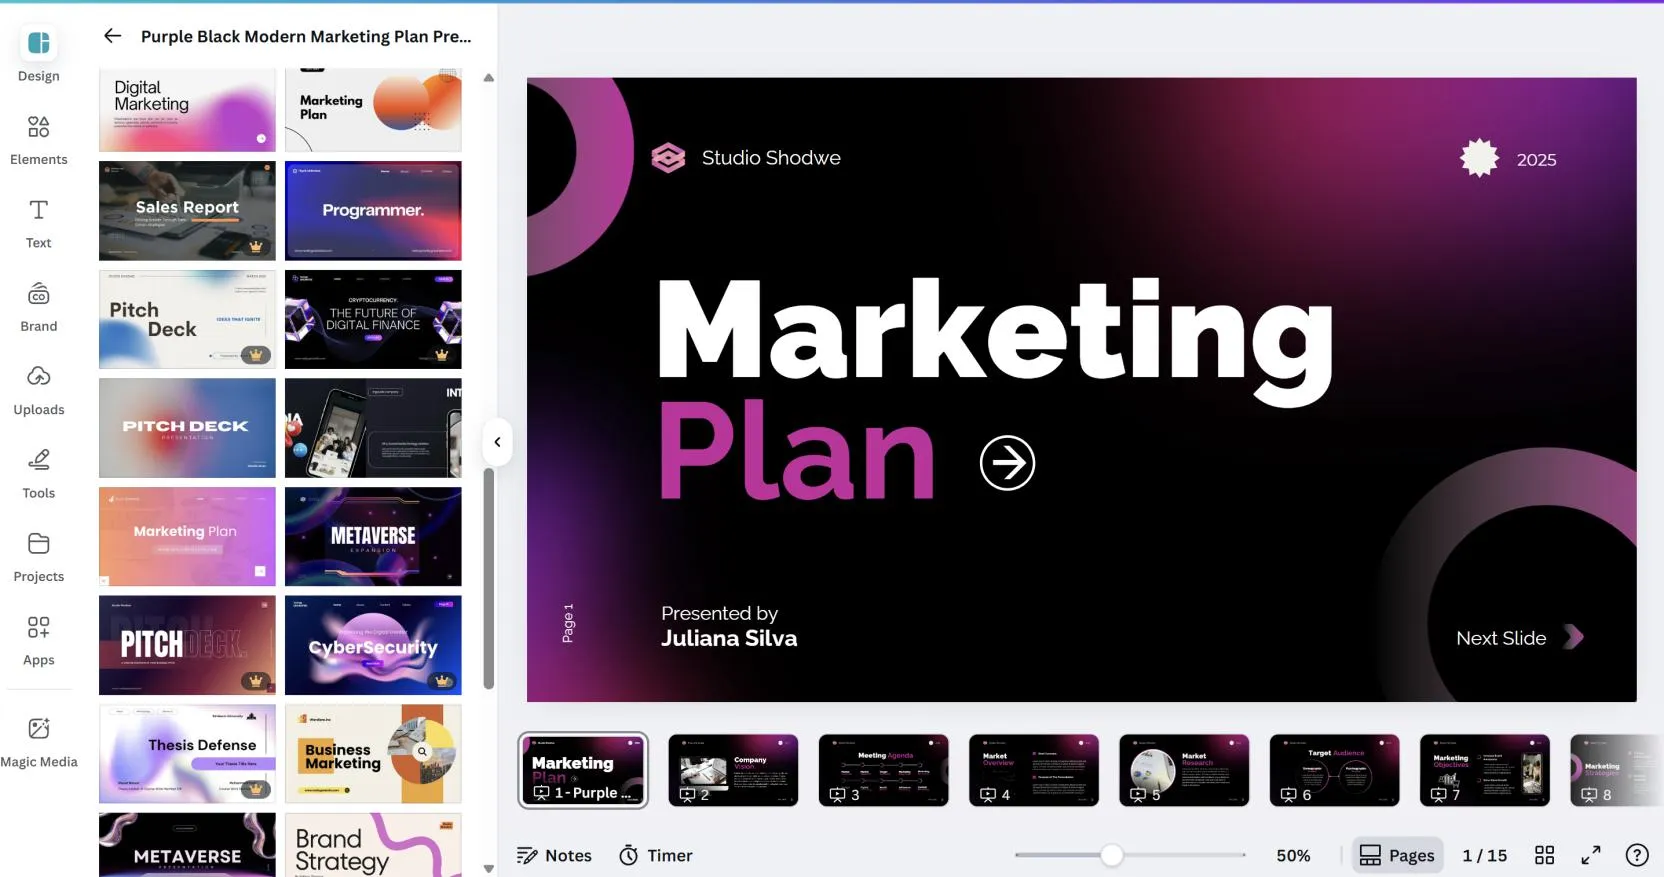Open the Uploads panel

tap(38, 389)
